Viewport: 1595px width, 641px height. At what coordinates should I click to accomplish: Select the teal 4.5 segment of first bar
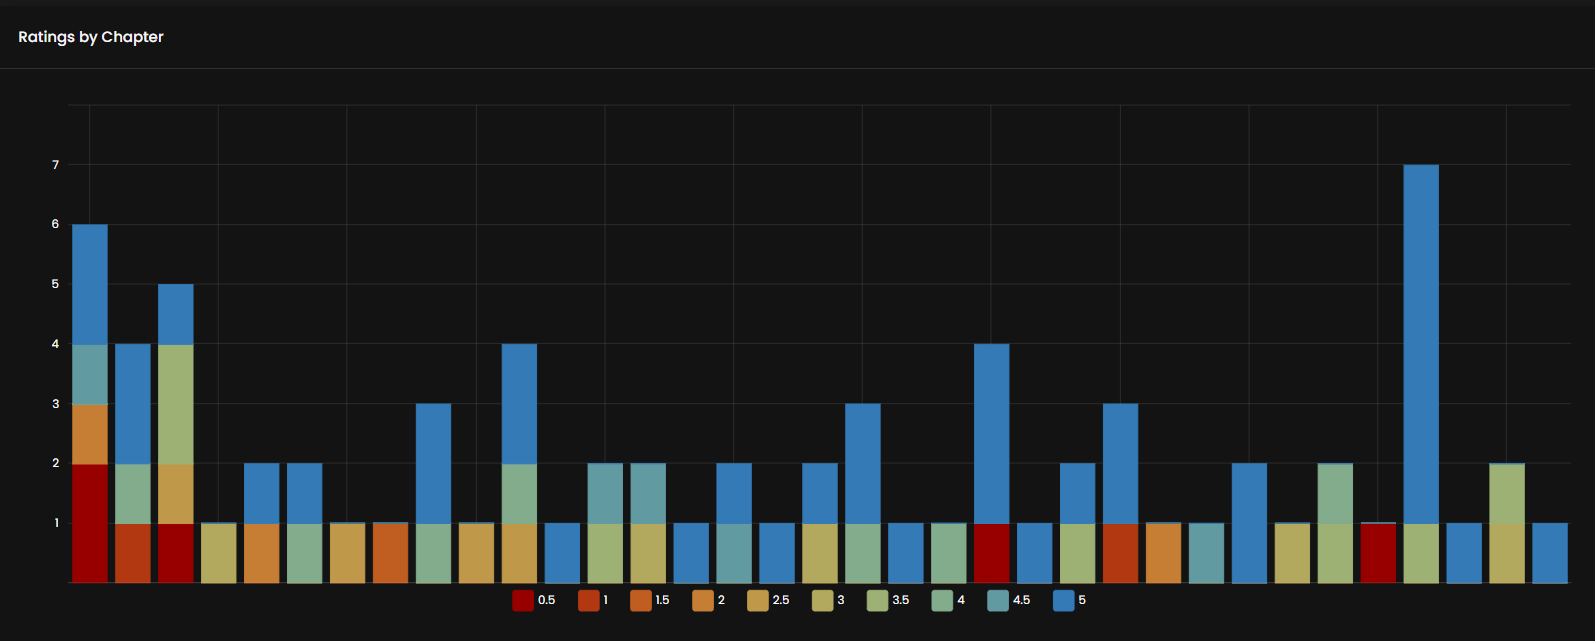(x=90, y=373)
